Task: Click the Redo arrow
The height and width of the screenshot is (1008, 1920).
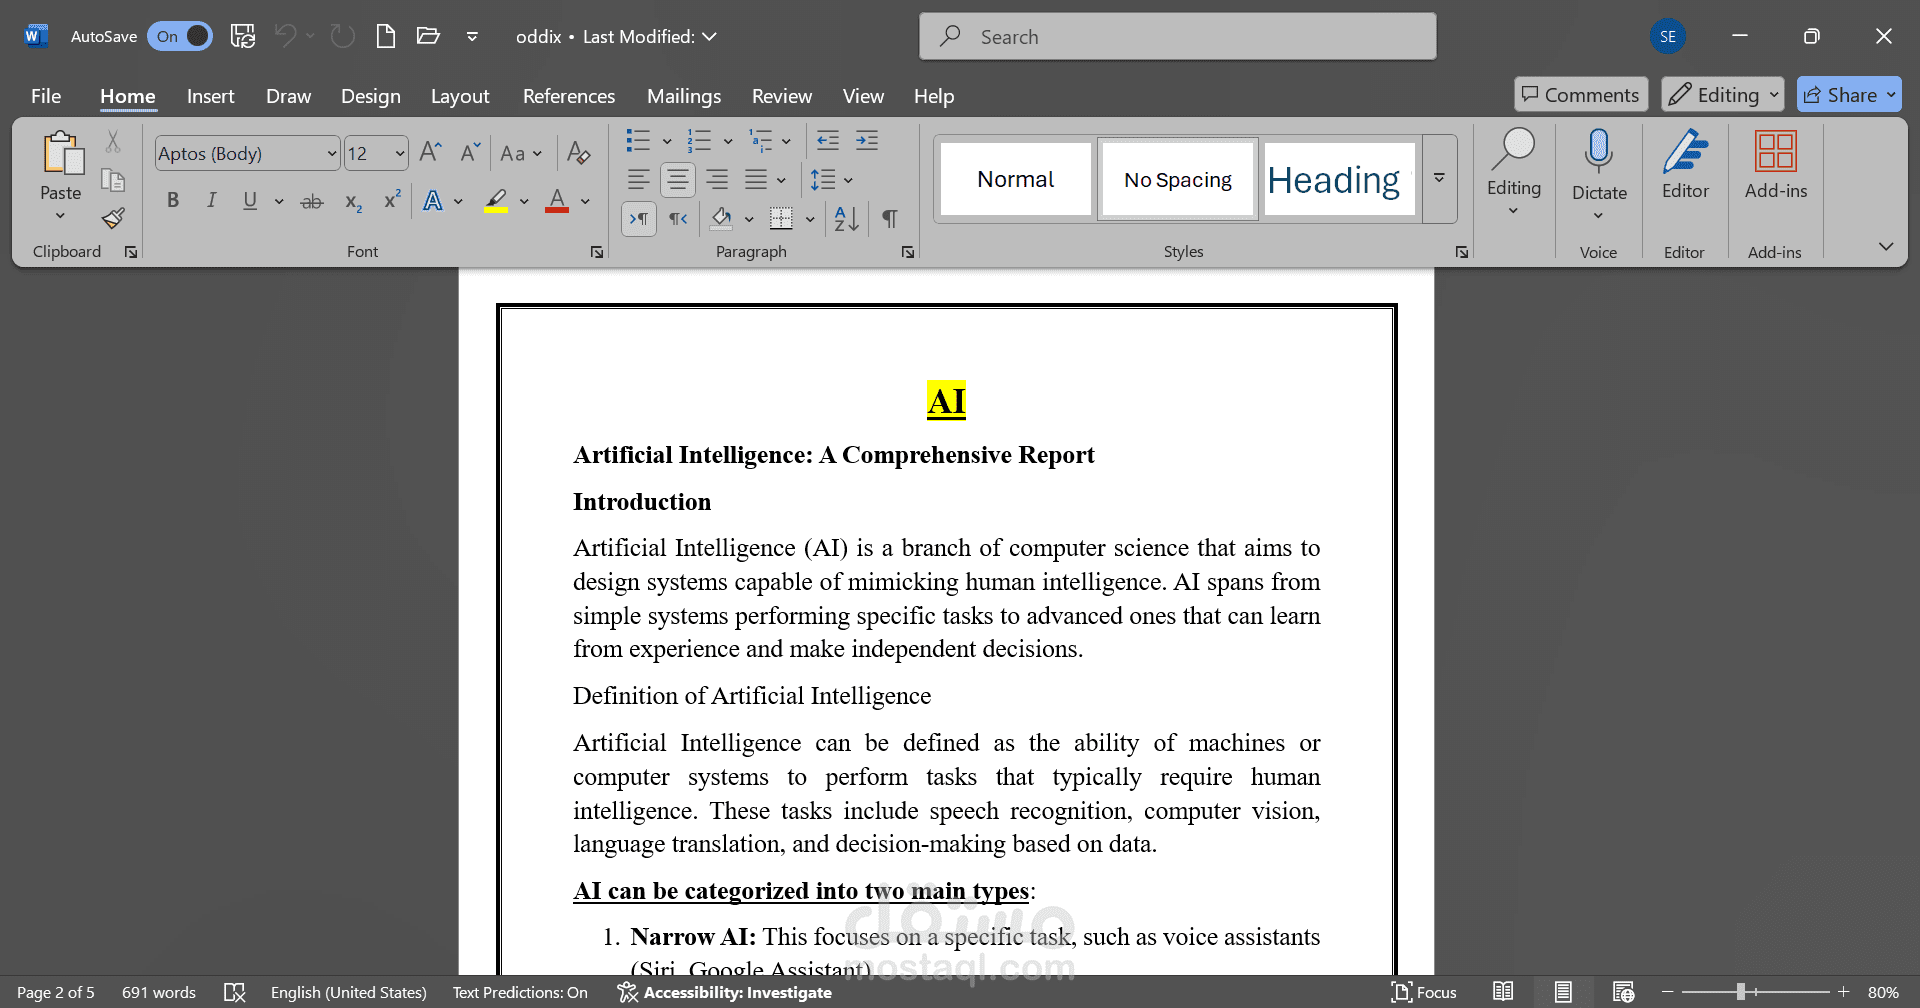Action: pos(343,37)
